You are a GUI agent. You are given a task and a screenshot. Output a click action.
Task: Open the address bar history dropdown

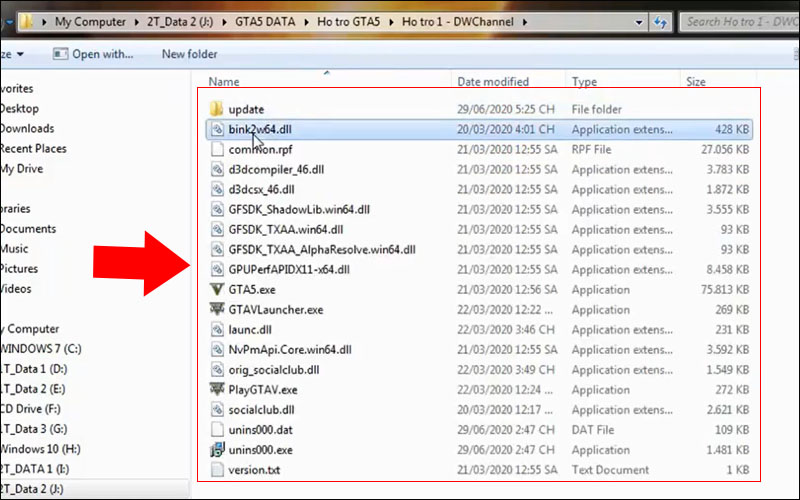coord(639,22)
